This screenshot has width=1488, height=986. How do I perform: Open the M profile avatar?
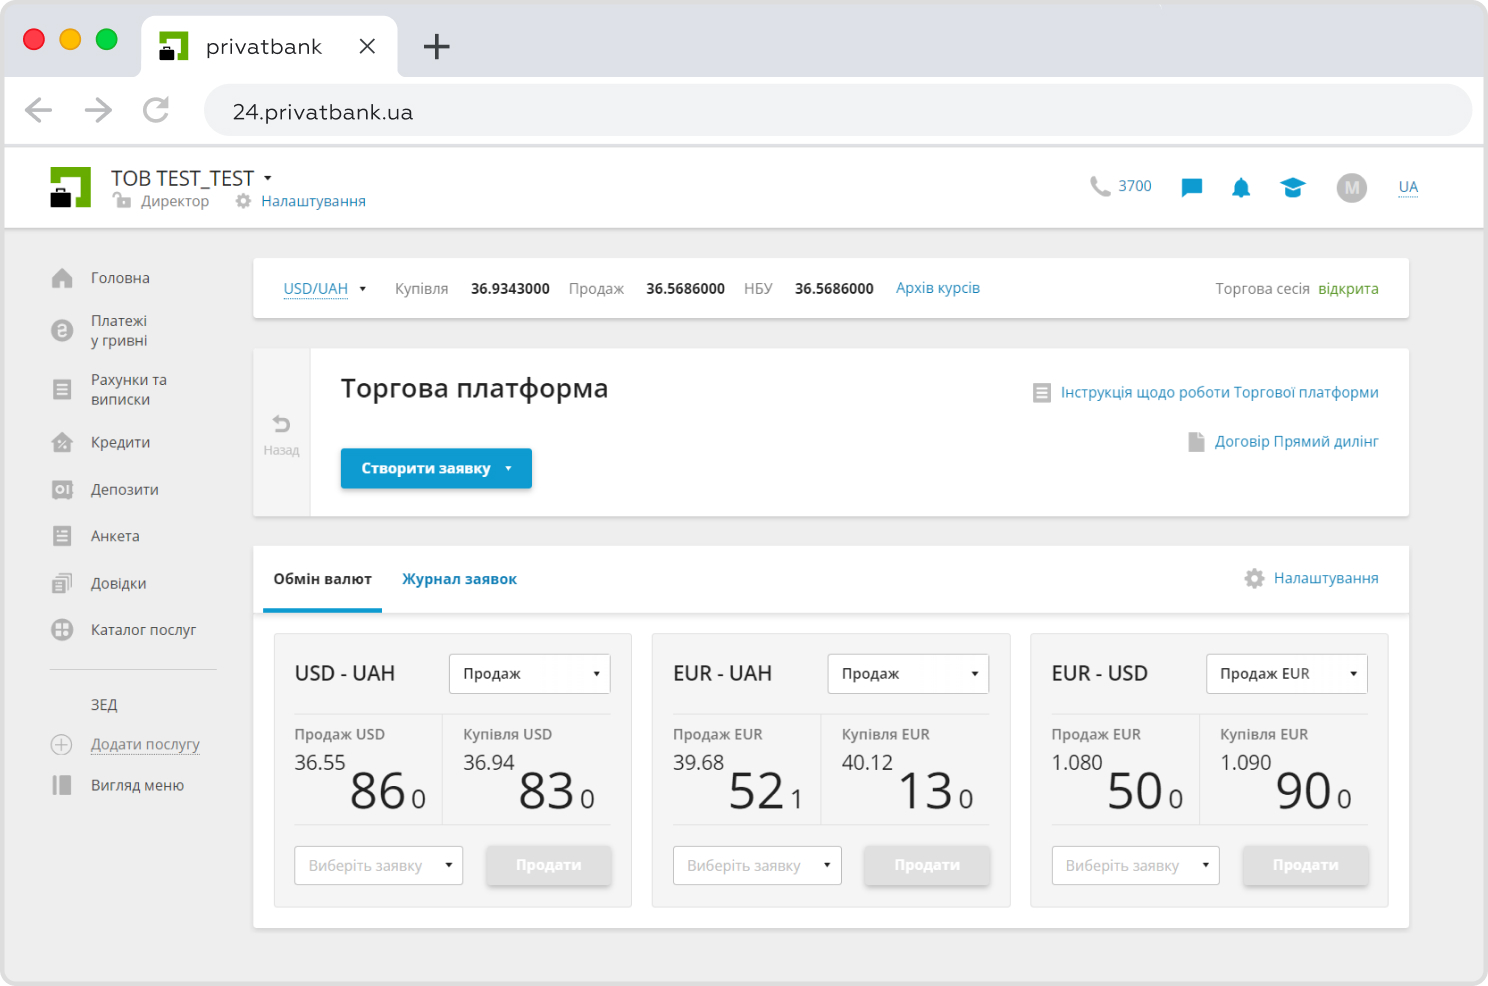1351,187
